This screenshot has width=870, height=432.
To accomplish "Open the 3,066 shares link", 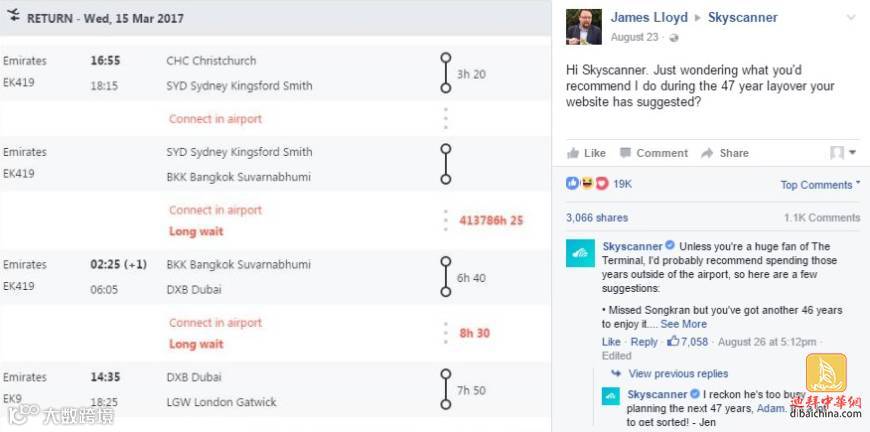I will point(597,218).
